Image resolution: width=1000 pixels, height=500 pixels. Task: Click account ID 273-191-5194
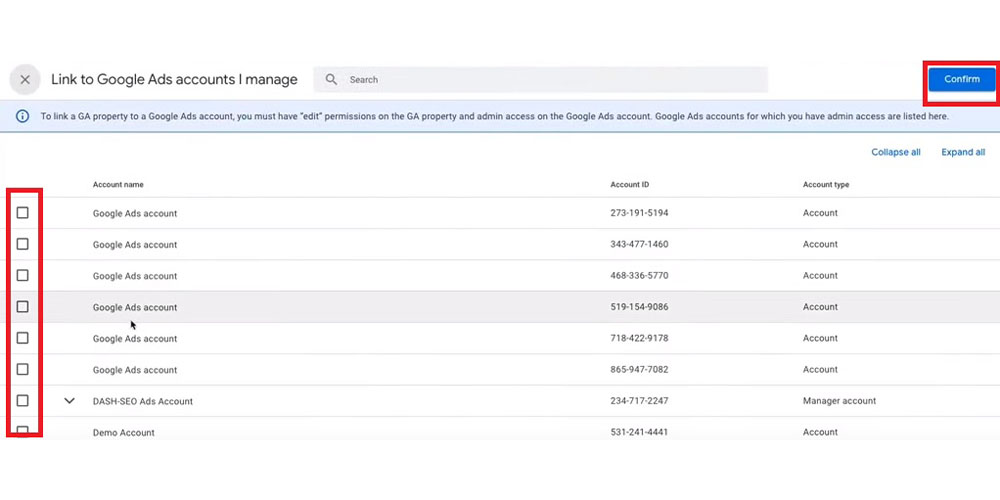coord(639,213)
